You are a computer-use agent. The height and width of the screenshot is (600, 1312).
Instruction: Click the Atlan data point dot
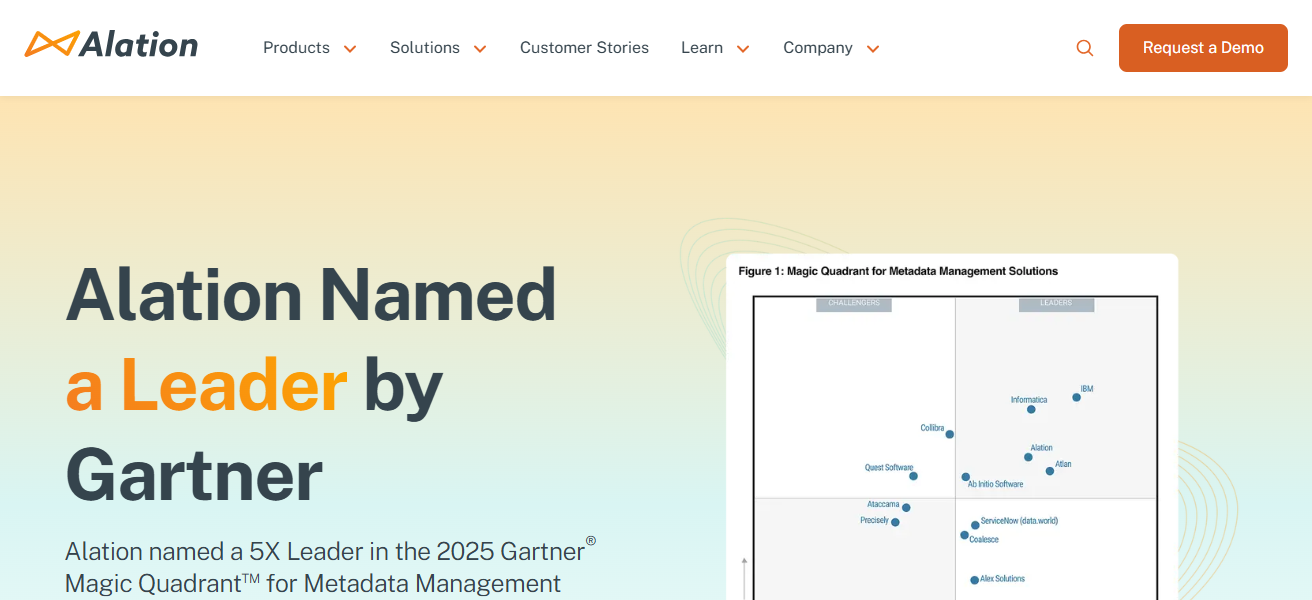(x=1049, y=471)
